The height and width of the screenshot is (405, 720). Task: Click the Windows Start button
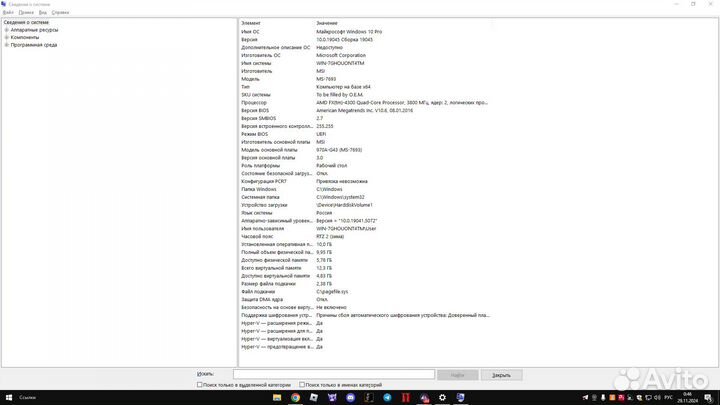(8, 397)
